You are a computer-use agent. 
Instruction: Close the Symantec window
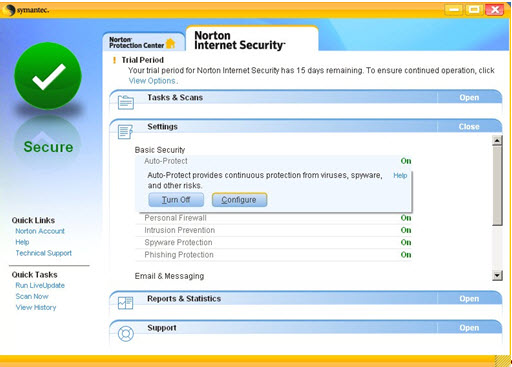click(495, 10)
